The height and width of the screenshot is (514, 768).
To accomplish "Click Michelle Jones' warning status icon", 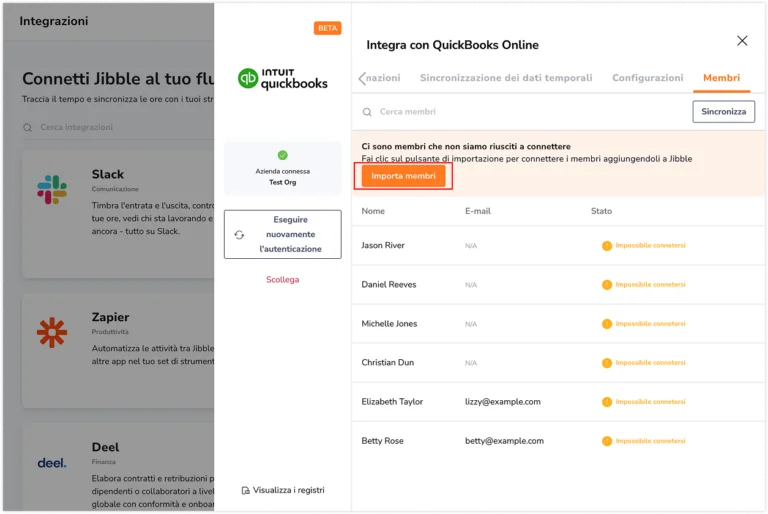I will [606, 324].
